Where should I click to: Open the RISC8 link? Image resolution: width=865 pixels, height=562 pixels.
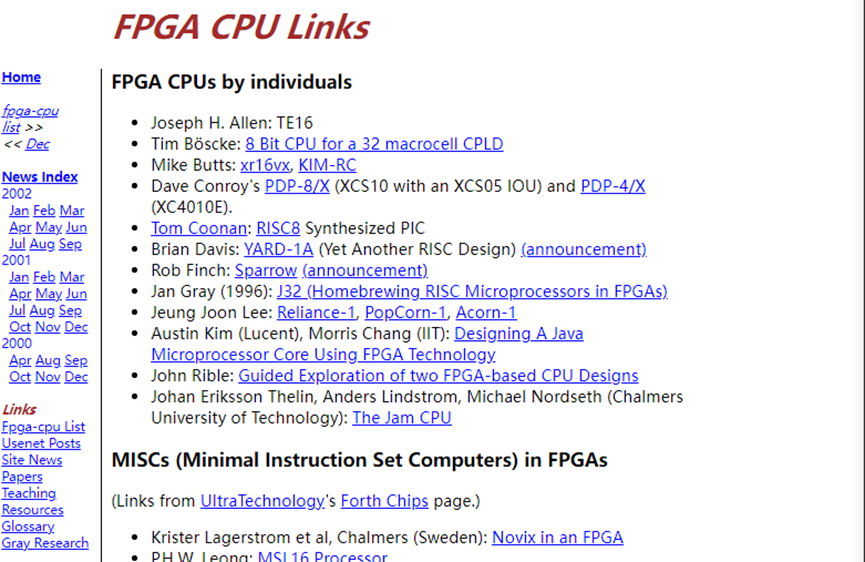tap(278, 228)
